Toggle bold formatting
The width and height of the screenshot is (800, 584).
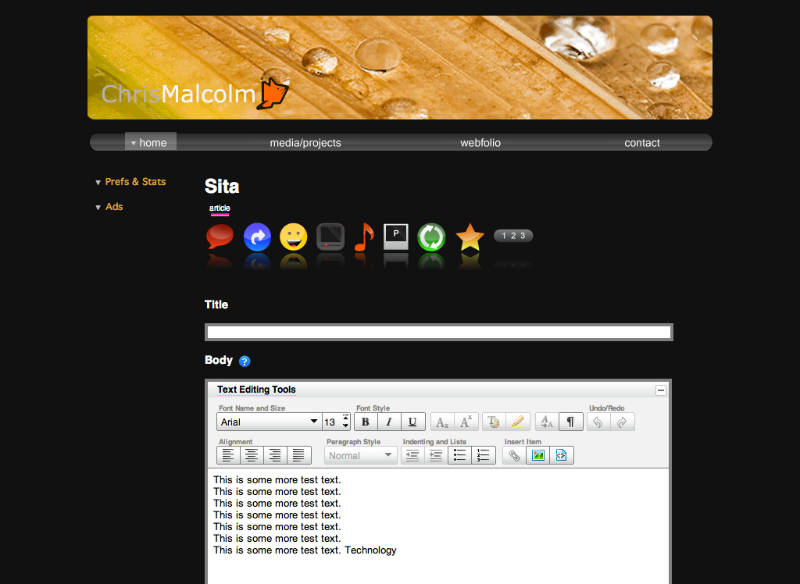pyautogui.click(x=366, y=422)
